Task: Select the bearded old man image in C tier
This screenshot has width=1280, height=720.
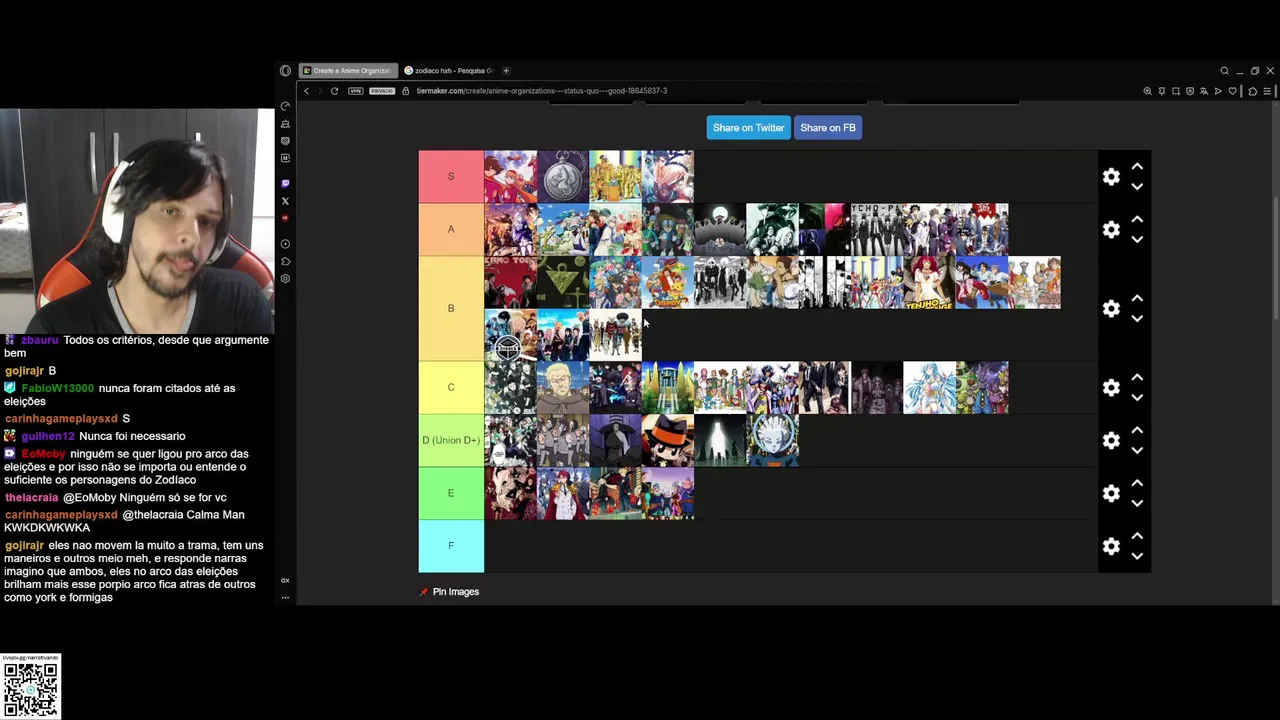Action: [563, 388]
